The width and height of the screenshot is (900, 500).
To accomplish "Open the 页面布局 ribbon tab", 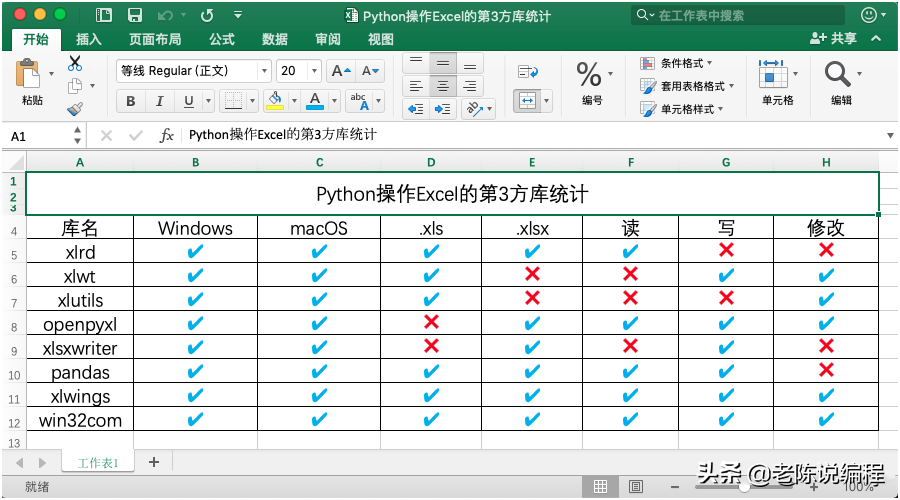I will click(x=155, y=40).
